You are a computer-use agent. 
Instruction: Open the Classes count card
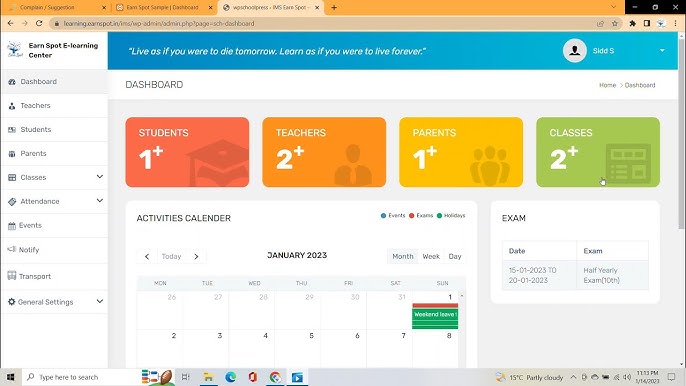598,152
